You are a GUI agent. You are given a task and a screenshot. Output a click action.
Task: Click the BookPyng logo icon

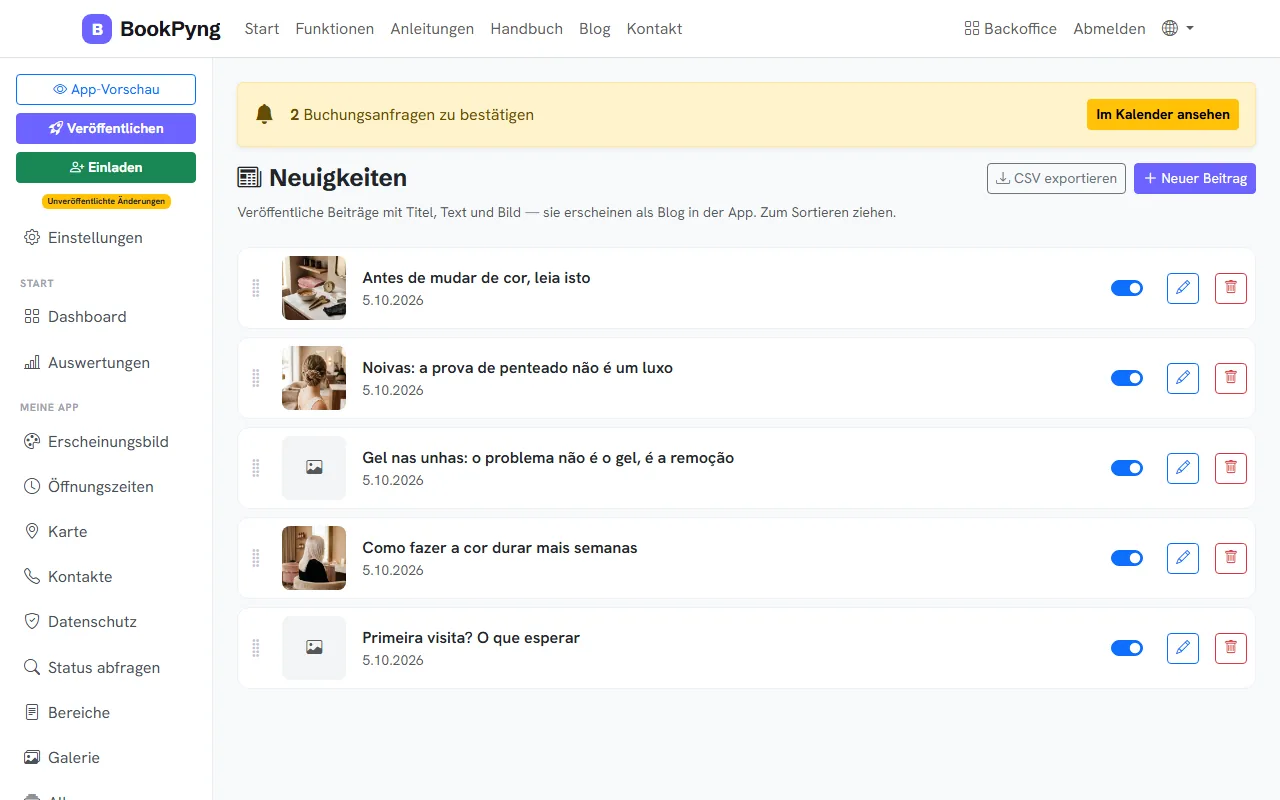(97, 29)
